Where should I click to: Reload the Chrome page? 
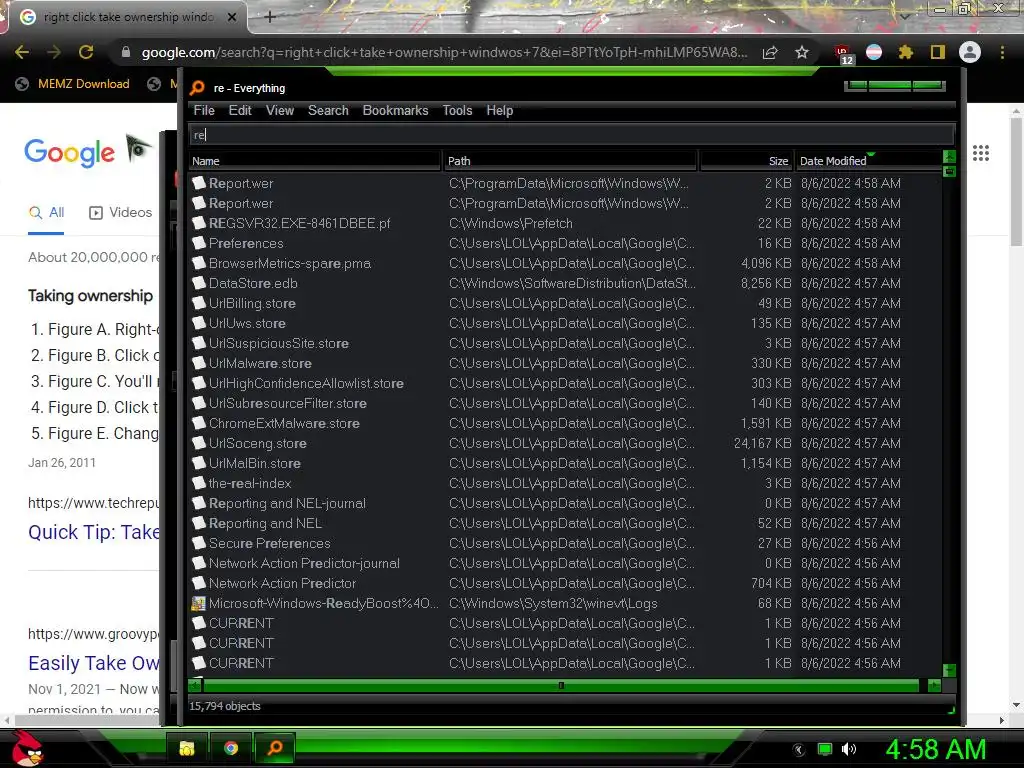click(x=86, y=52)
